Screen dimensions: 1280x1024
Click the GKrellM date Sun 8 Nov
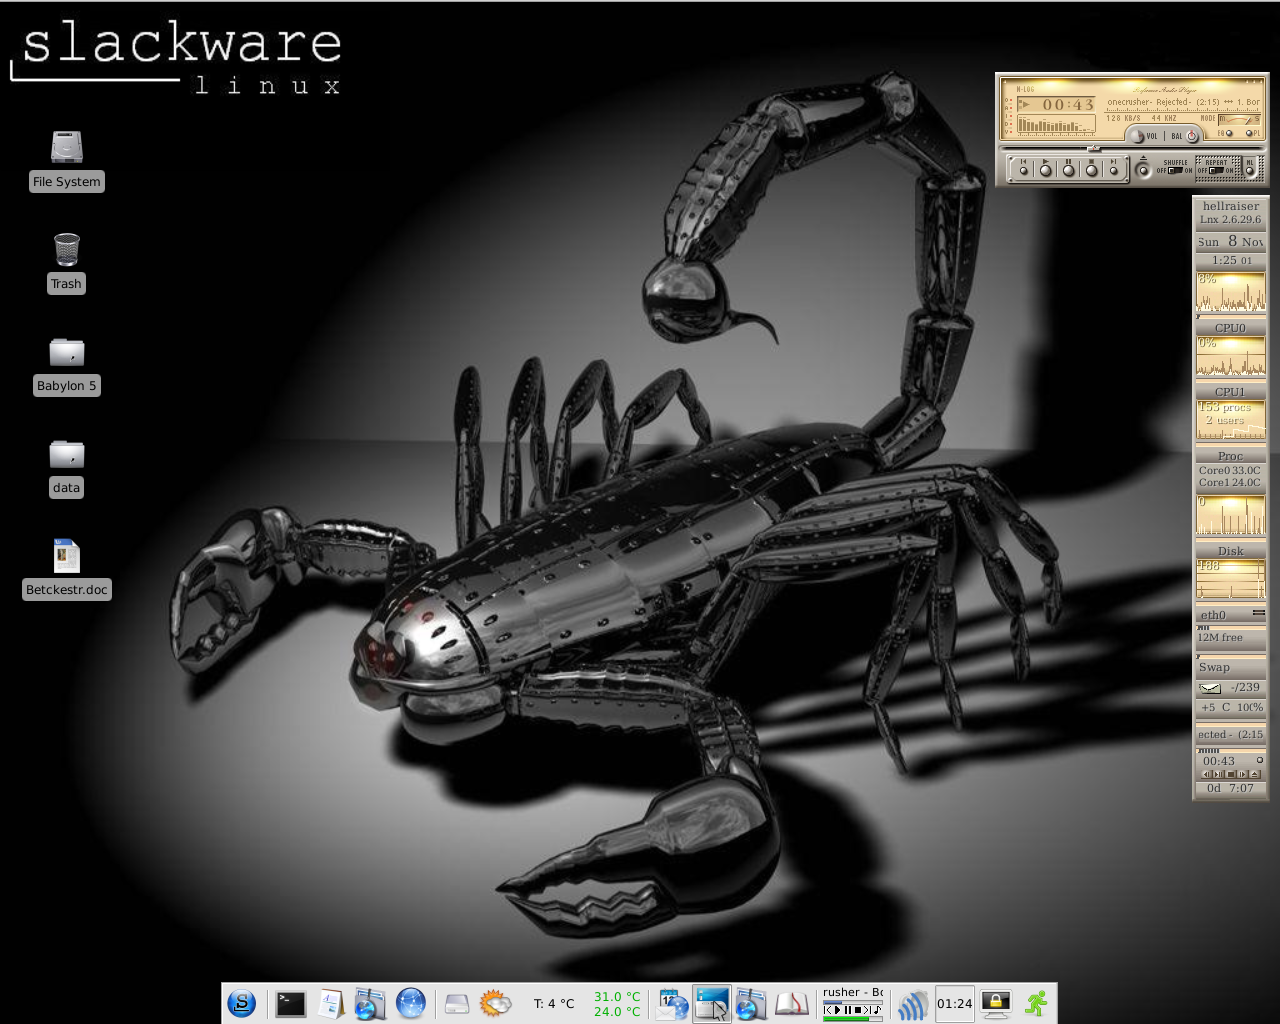(1231, 241)
